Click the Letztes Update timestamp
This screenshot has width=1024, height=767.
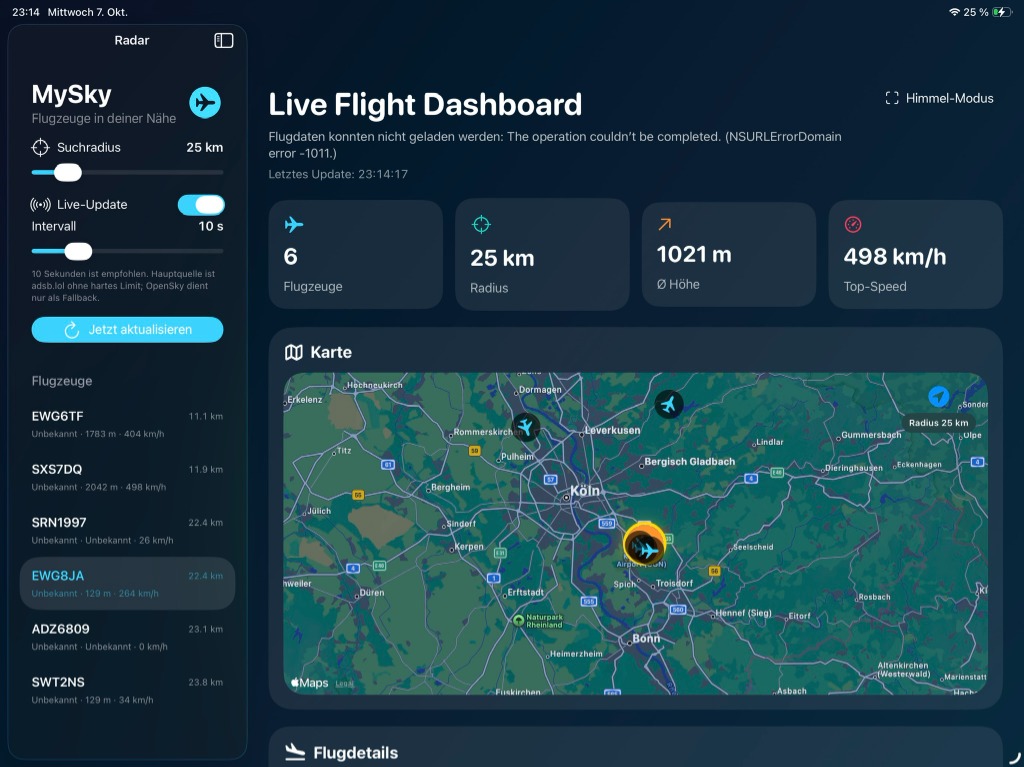[x=338, y=174]
